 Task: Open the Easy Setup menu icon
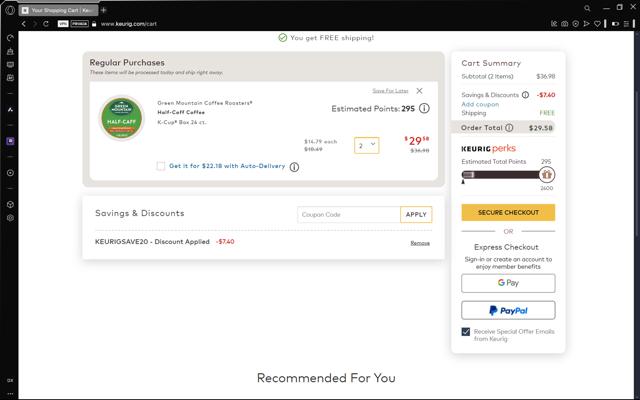[x=626, y=24]
